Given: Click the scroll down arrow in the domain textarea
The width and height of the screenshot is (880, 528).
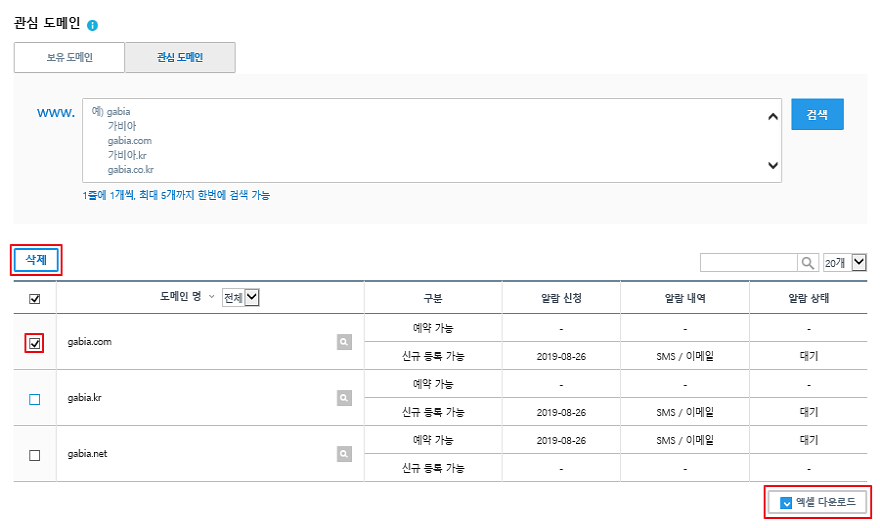Looking at the screenshot, I should tap(773, 165).
